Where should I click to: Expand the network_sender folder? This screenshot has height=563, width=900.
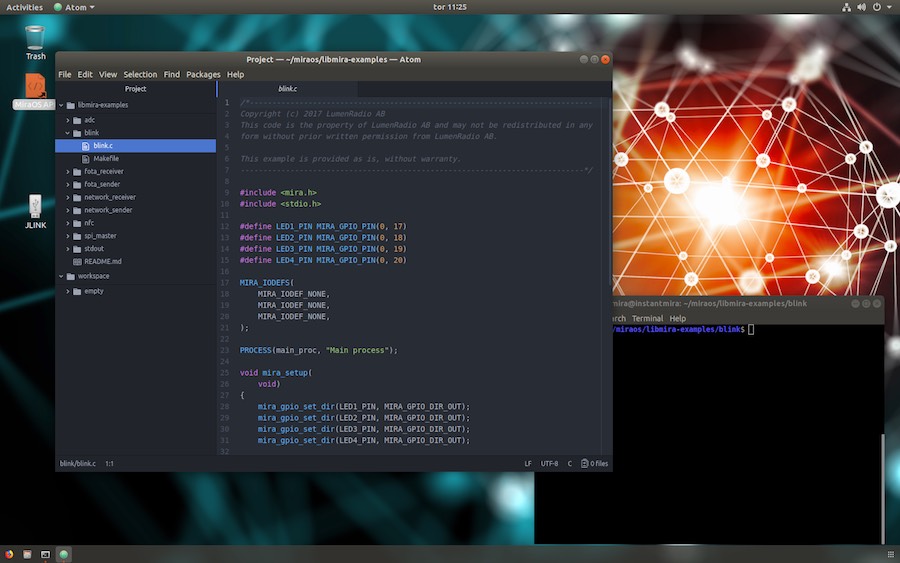(68, 210)
